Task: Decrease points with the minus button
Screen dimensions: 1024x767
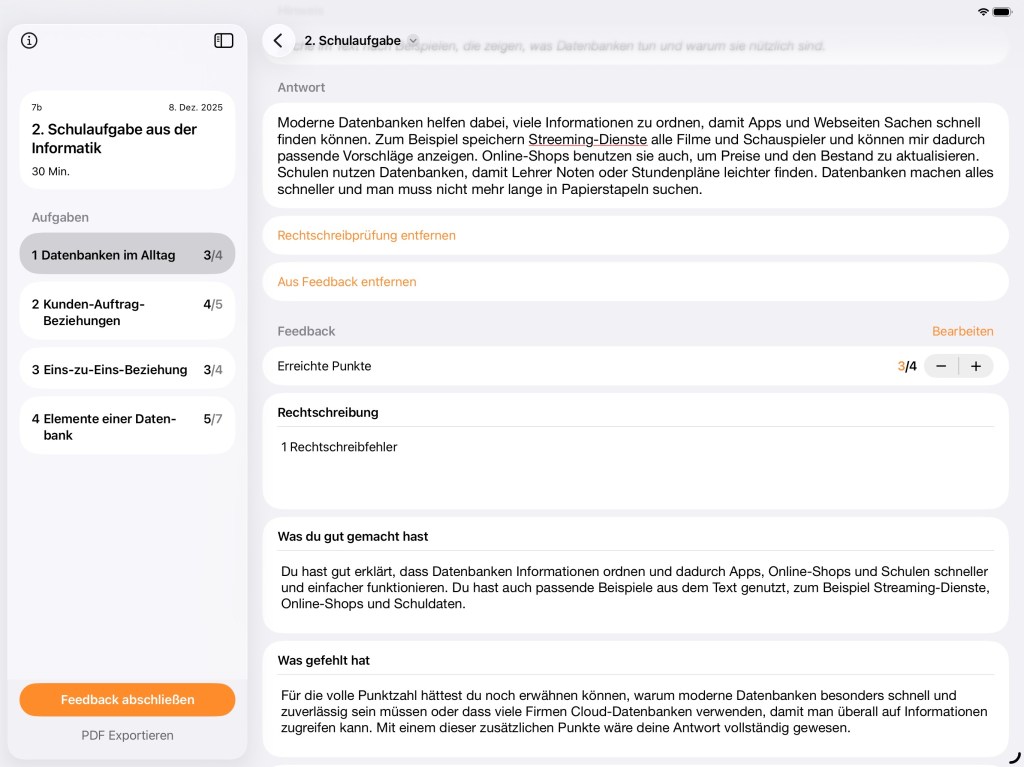Action: point(941,366)
